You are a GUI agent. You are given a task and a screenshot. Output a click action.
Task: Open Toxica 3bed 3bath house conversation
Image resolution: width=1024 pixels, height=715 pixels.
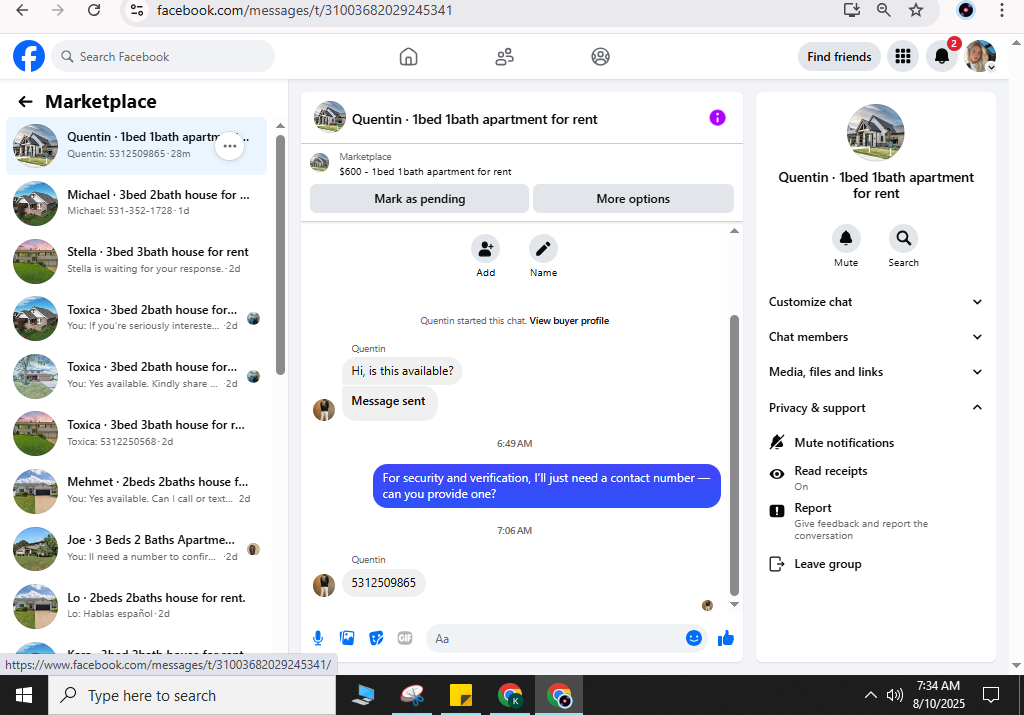[x=136, y=433]
